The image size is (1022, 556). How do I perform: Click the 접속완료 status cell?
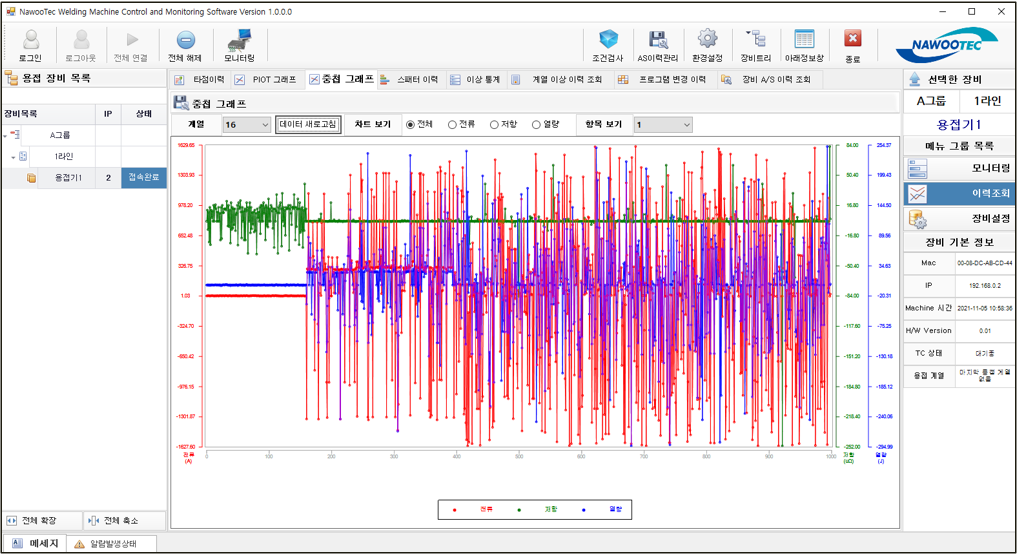pos(143,178)
